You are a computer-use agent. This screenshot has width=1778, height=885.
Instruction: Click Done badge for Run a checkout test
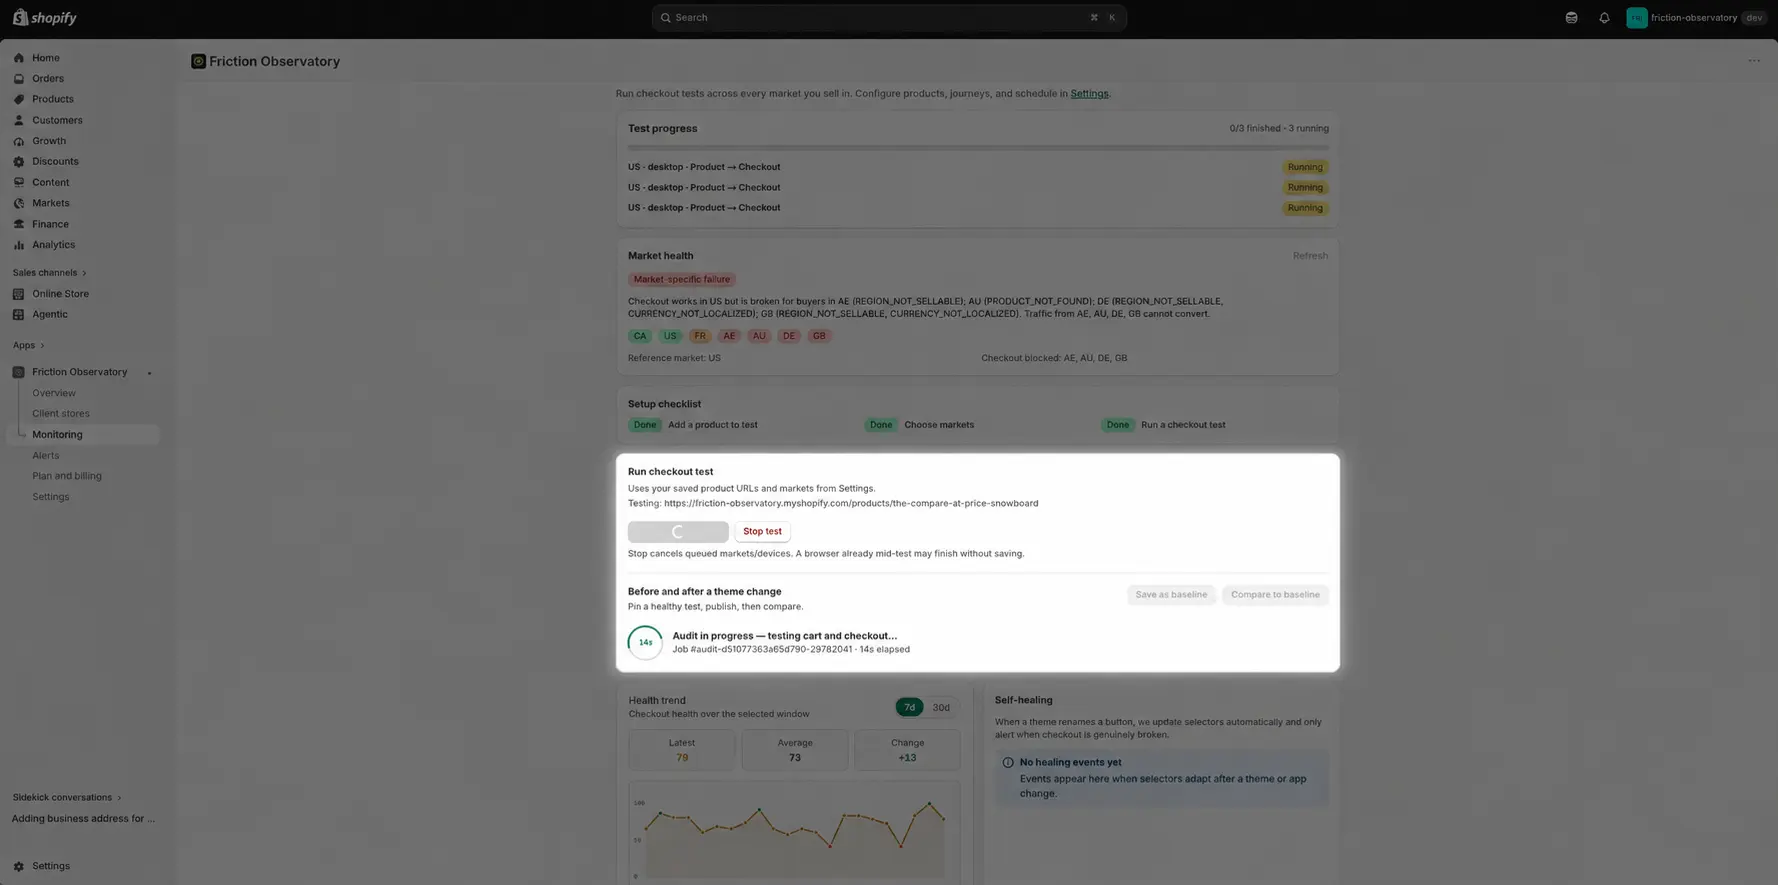pyautogui.click(x=1117, y=425)
